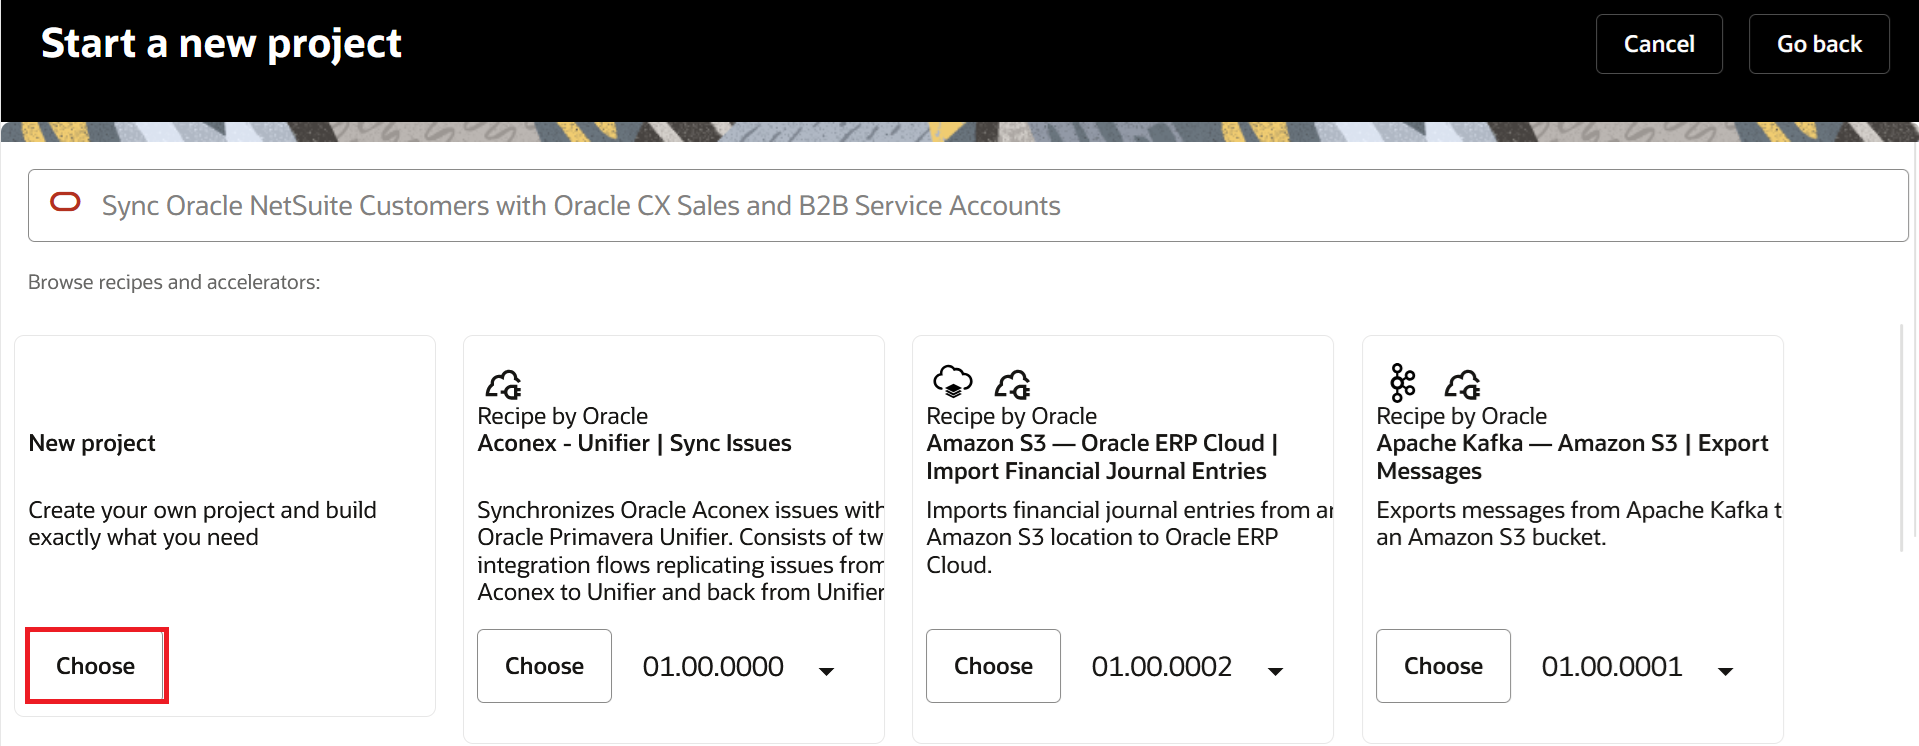Choose the New project option
Image resolution: width=1919 pixels, height=746 pixels.
[x=96, y=666]
